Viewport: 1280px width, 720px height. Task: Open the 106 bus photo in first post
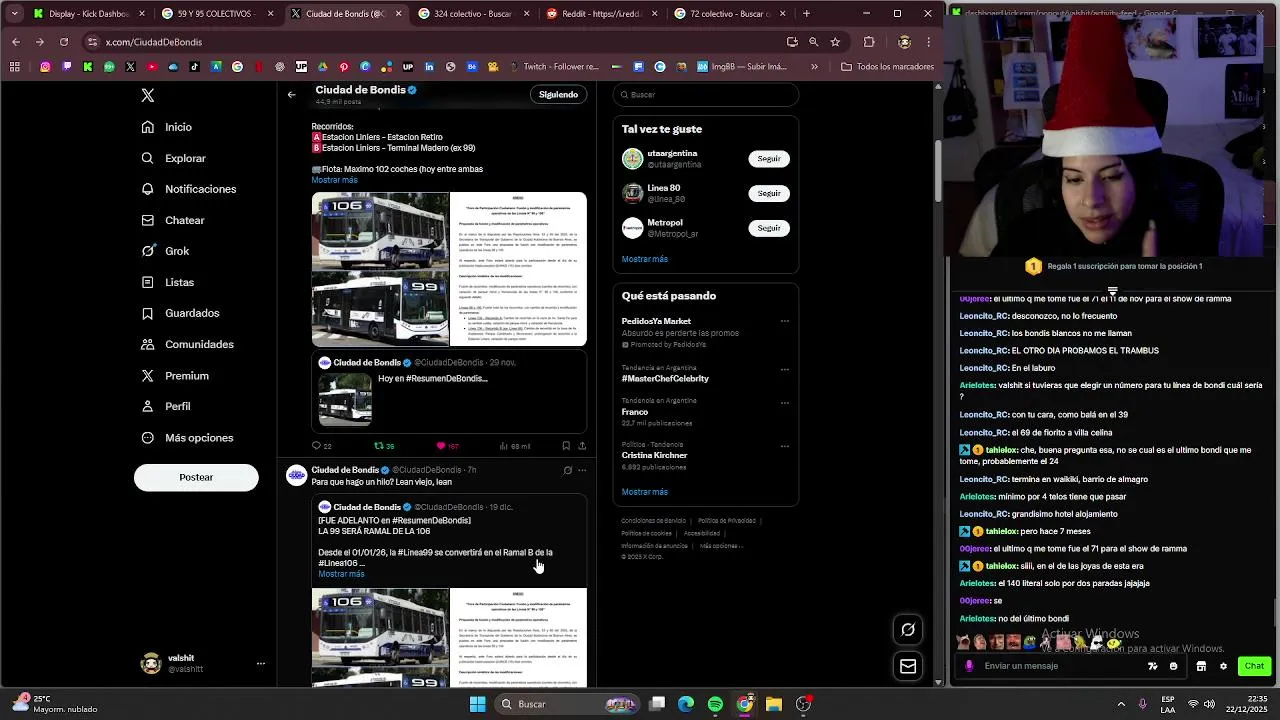click(x=380, y=230)
